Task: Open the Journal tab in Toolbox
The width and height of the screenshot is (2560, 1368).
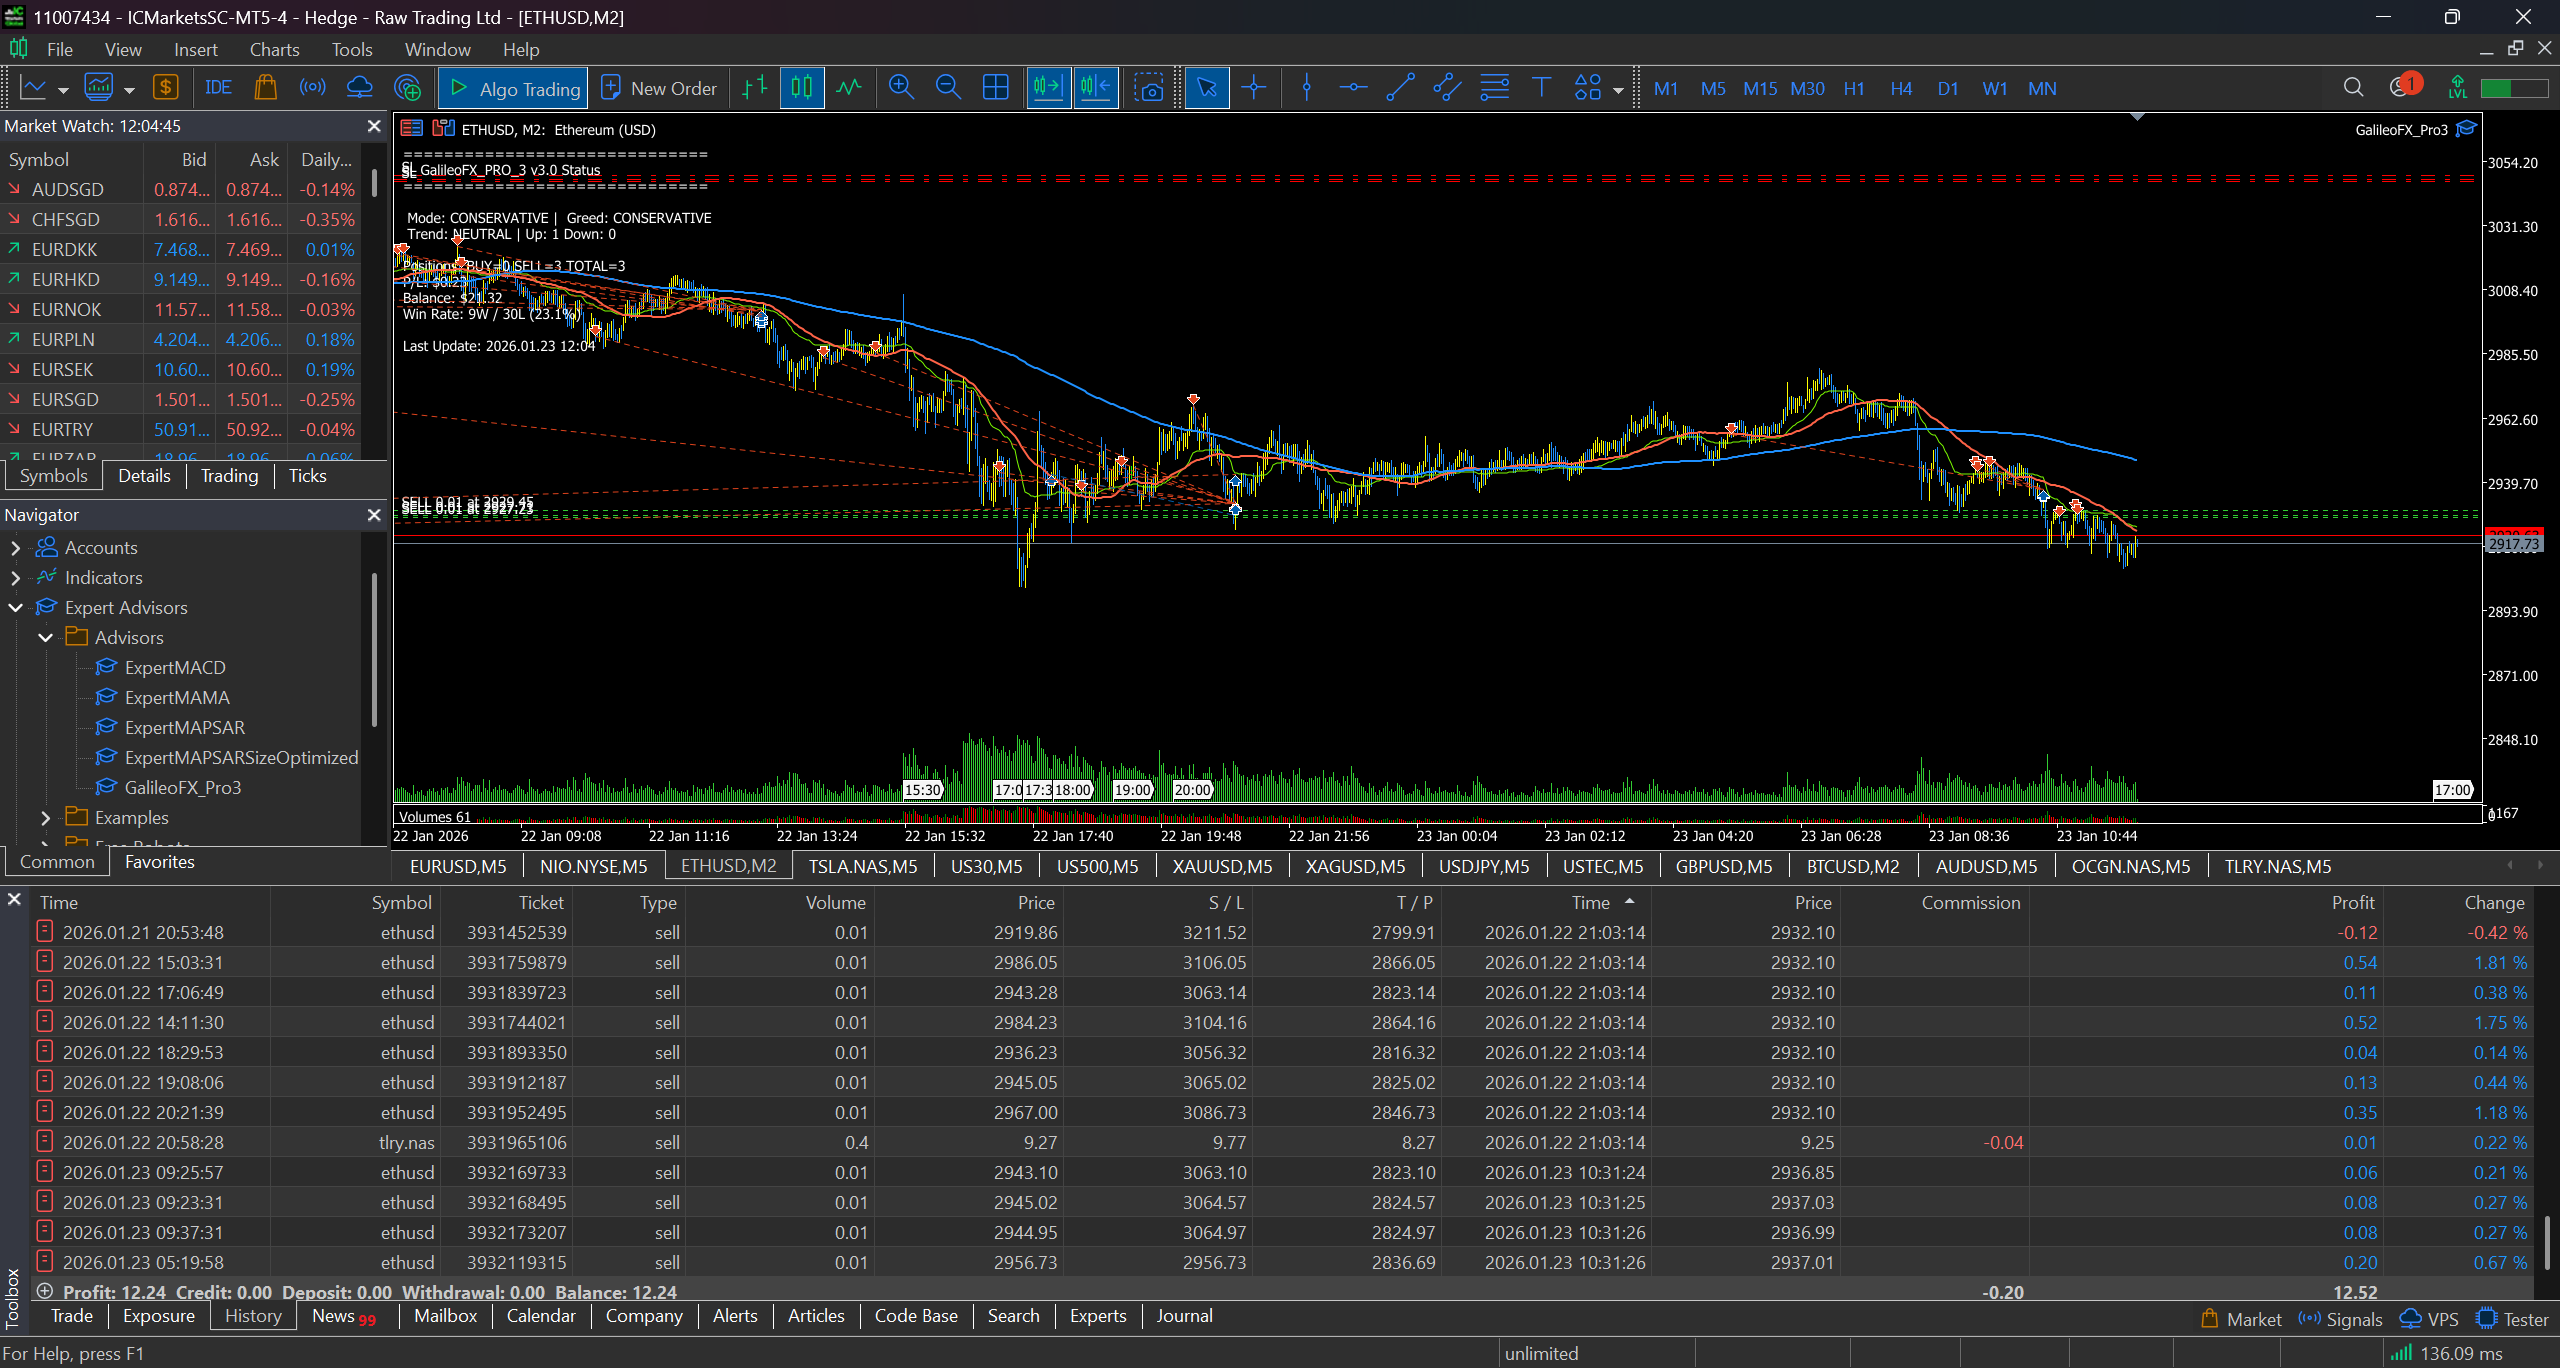Action: (1184, 1316)
